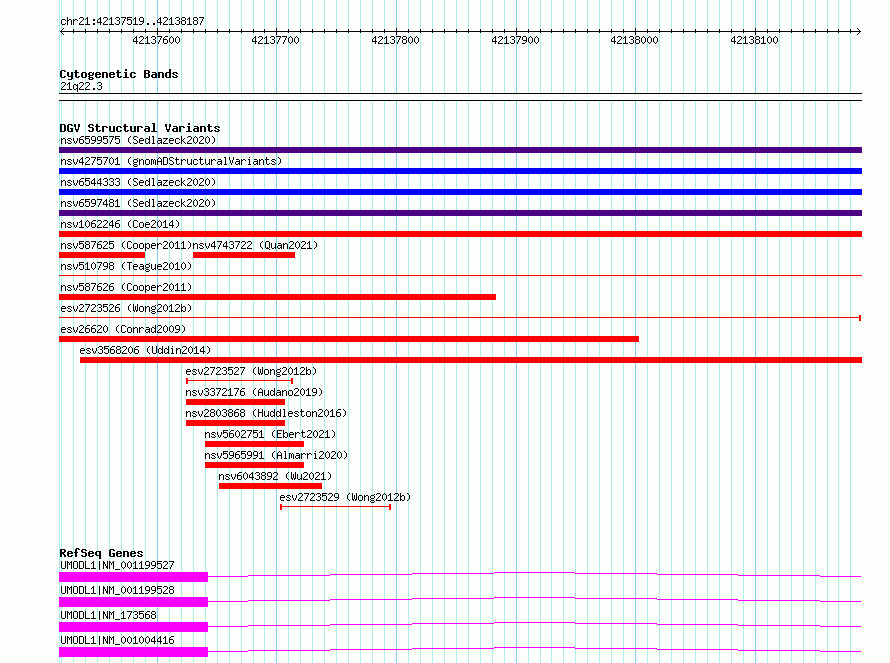Screen dimensions: 890x663
Task: Click UMODL1|NM_001199528 gene label
Action: [117, 590]
